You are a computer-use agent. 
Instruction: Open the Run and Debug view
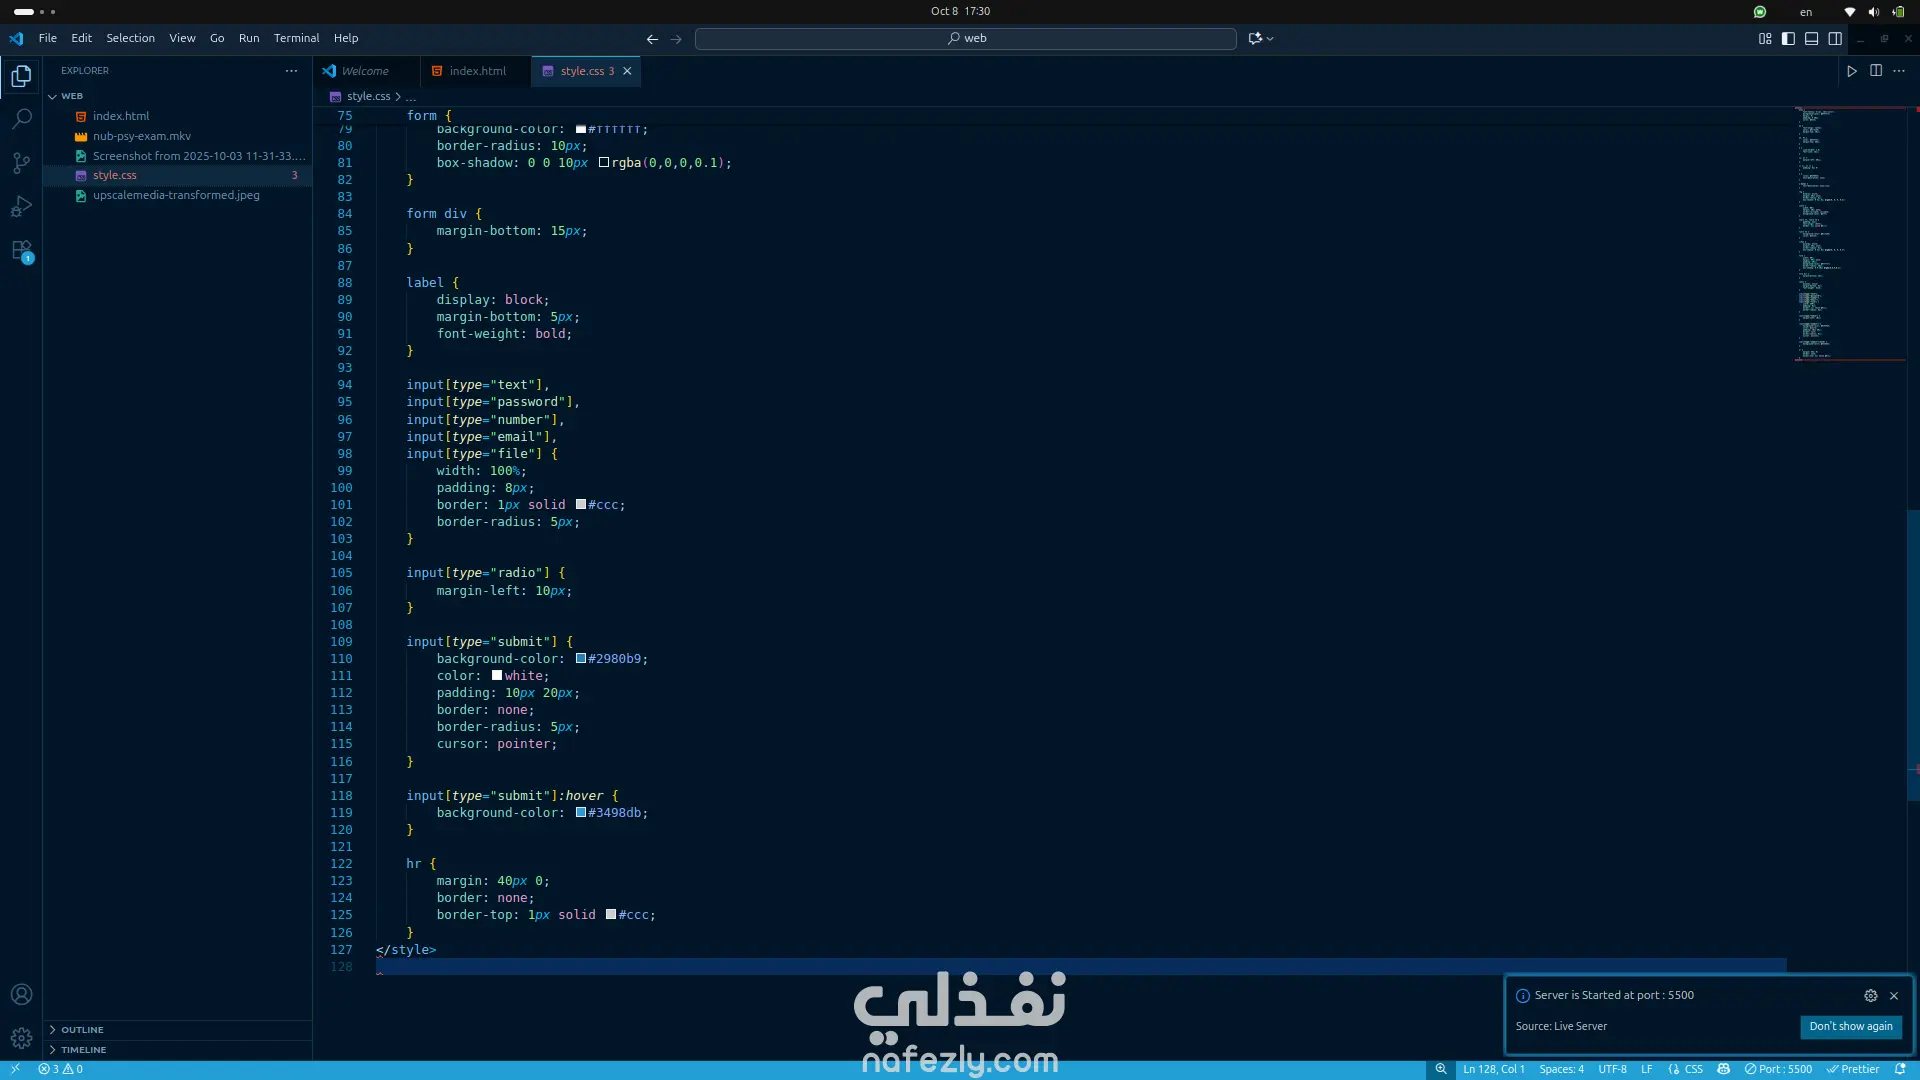(21, 207)
